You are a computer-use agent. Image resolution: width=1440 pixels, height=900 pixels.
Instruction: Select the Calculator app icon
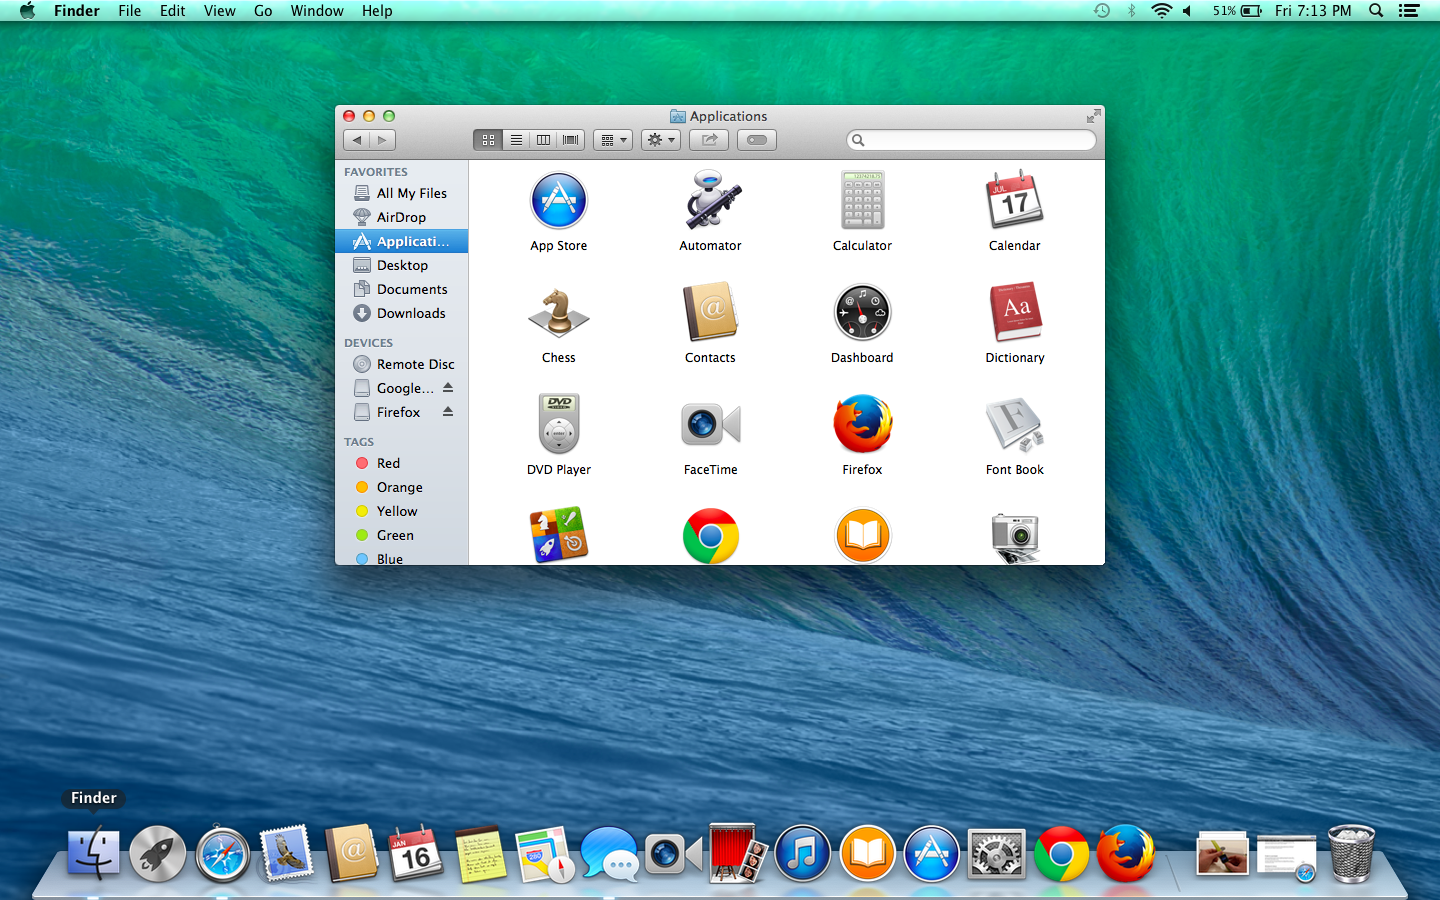tap(863, 200)
